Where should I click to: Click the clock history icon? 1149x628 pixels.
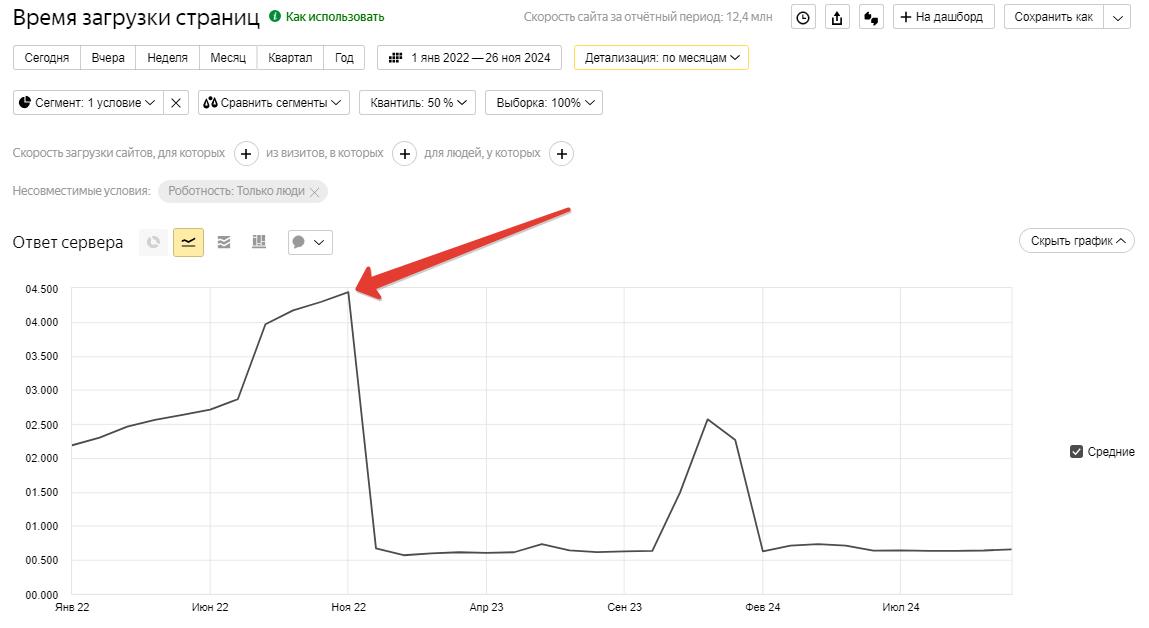point(803,17)
